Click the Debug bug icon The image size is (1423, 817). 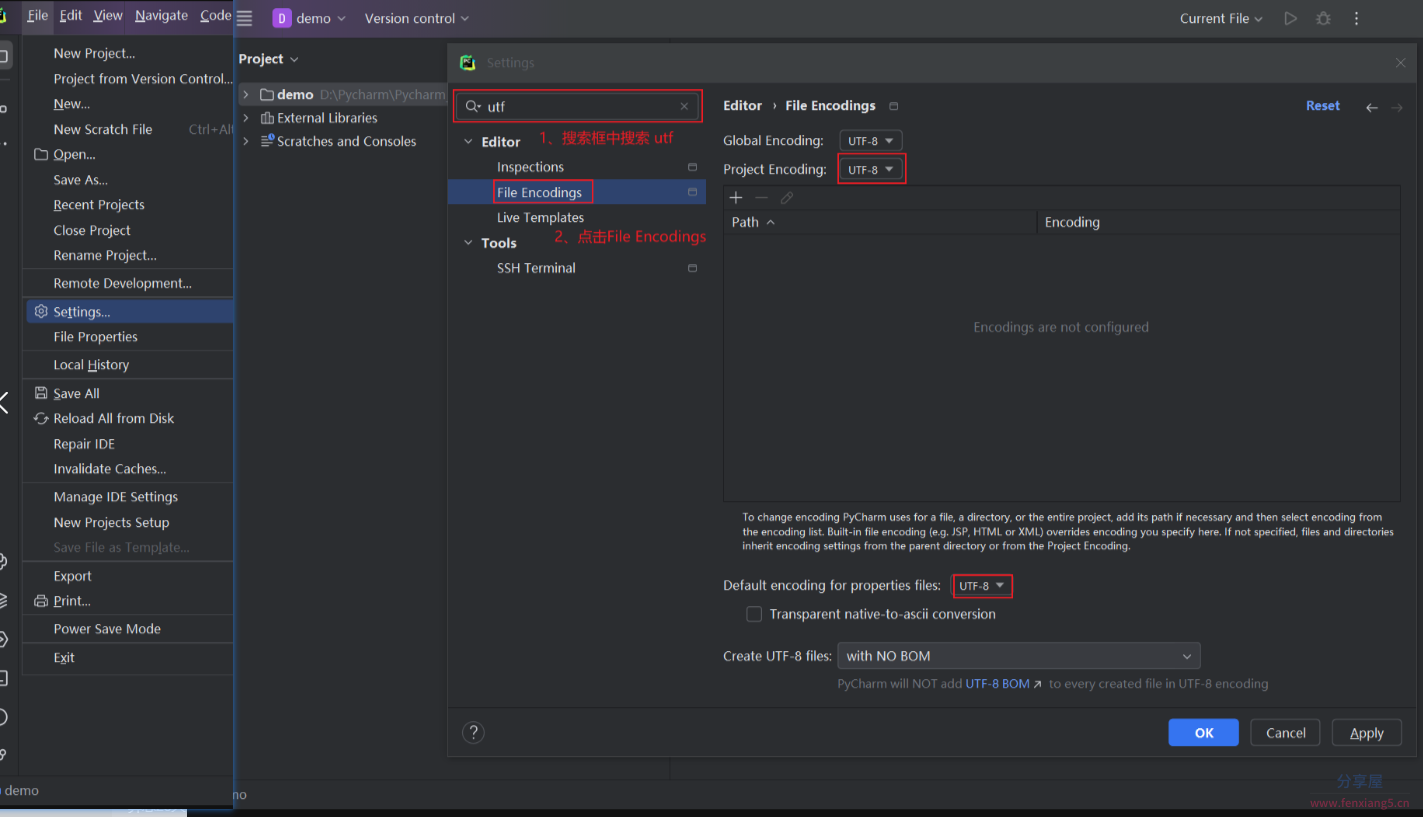pos(1324,18)
